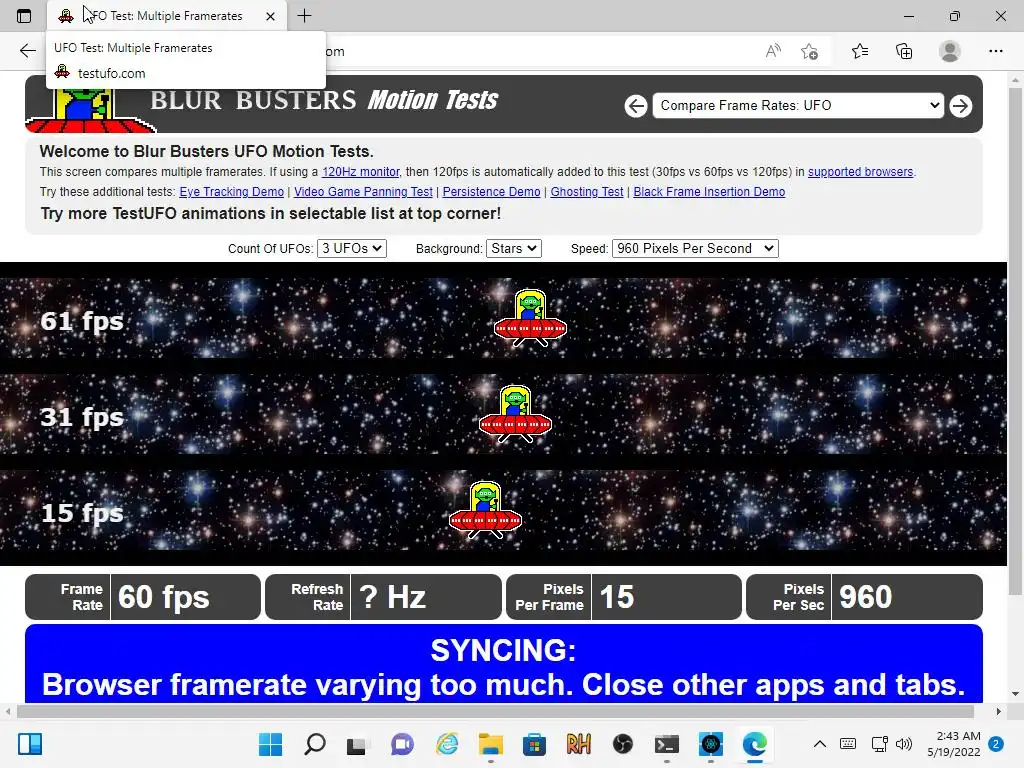The image size is (1024, 768).
Task: Click the UFO in the 31 fps lane
Action: (x=515, y=414)
